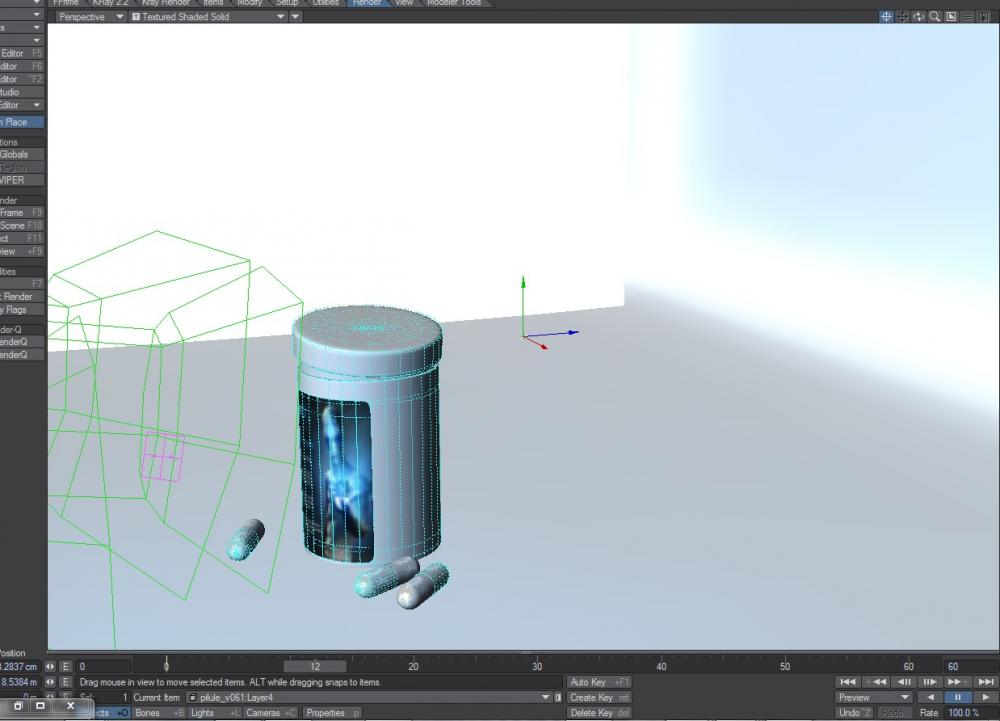
Task: Click the viewport move/pan icon
Action: click(x=903, y=17)
